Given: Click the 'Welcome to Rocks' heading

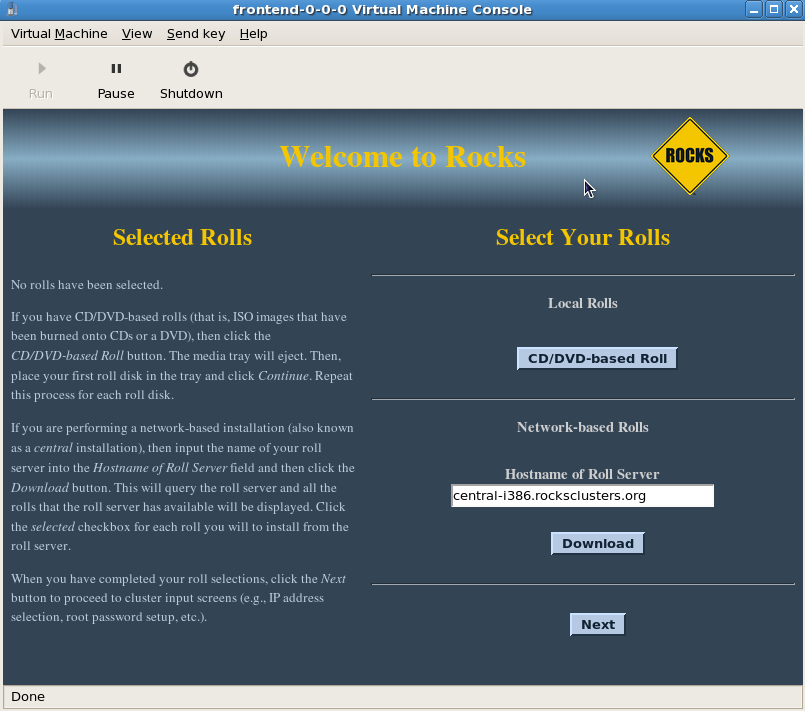Looking at the screenshot, I should click(x=402, y=157).
